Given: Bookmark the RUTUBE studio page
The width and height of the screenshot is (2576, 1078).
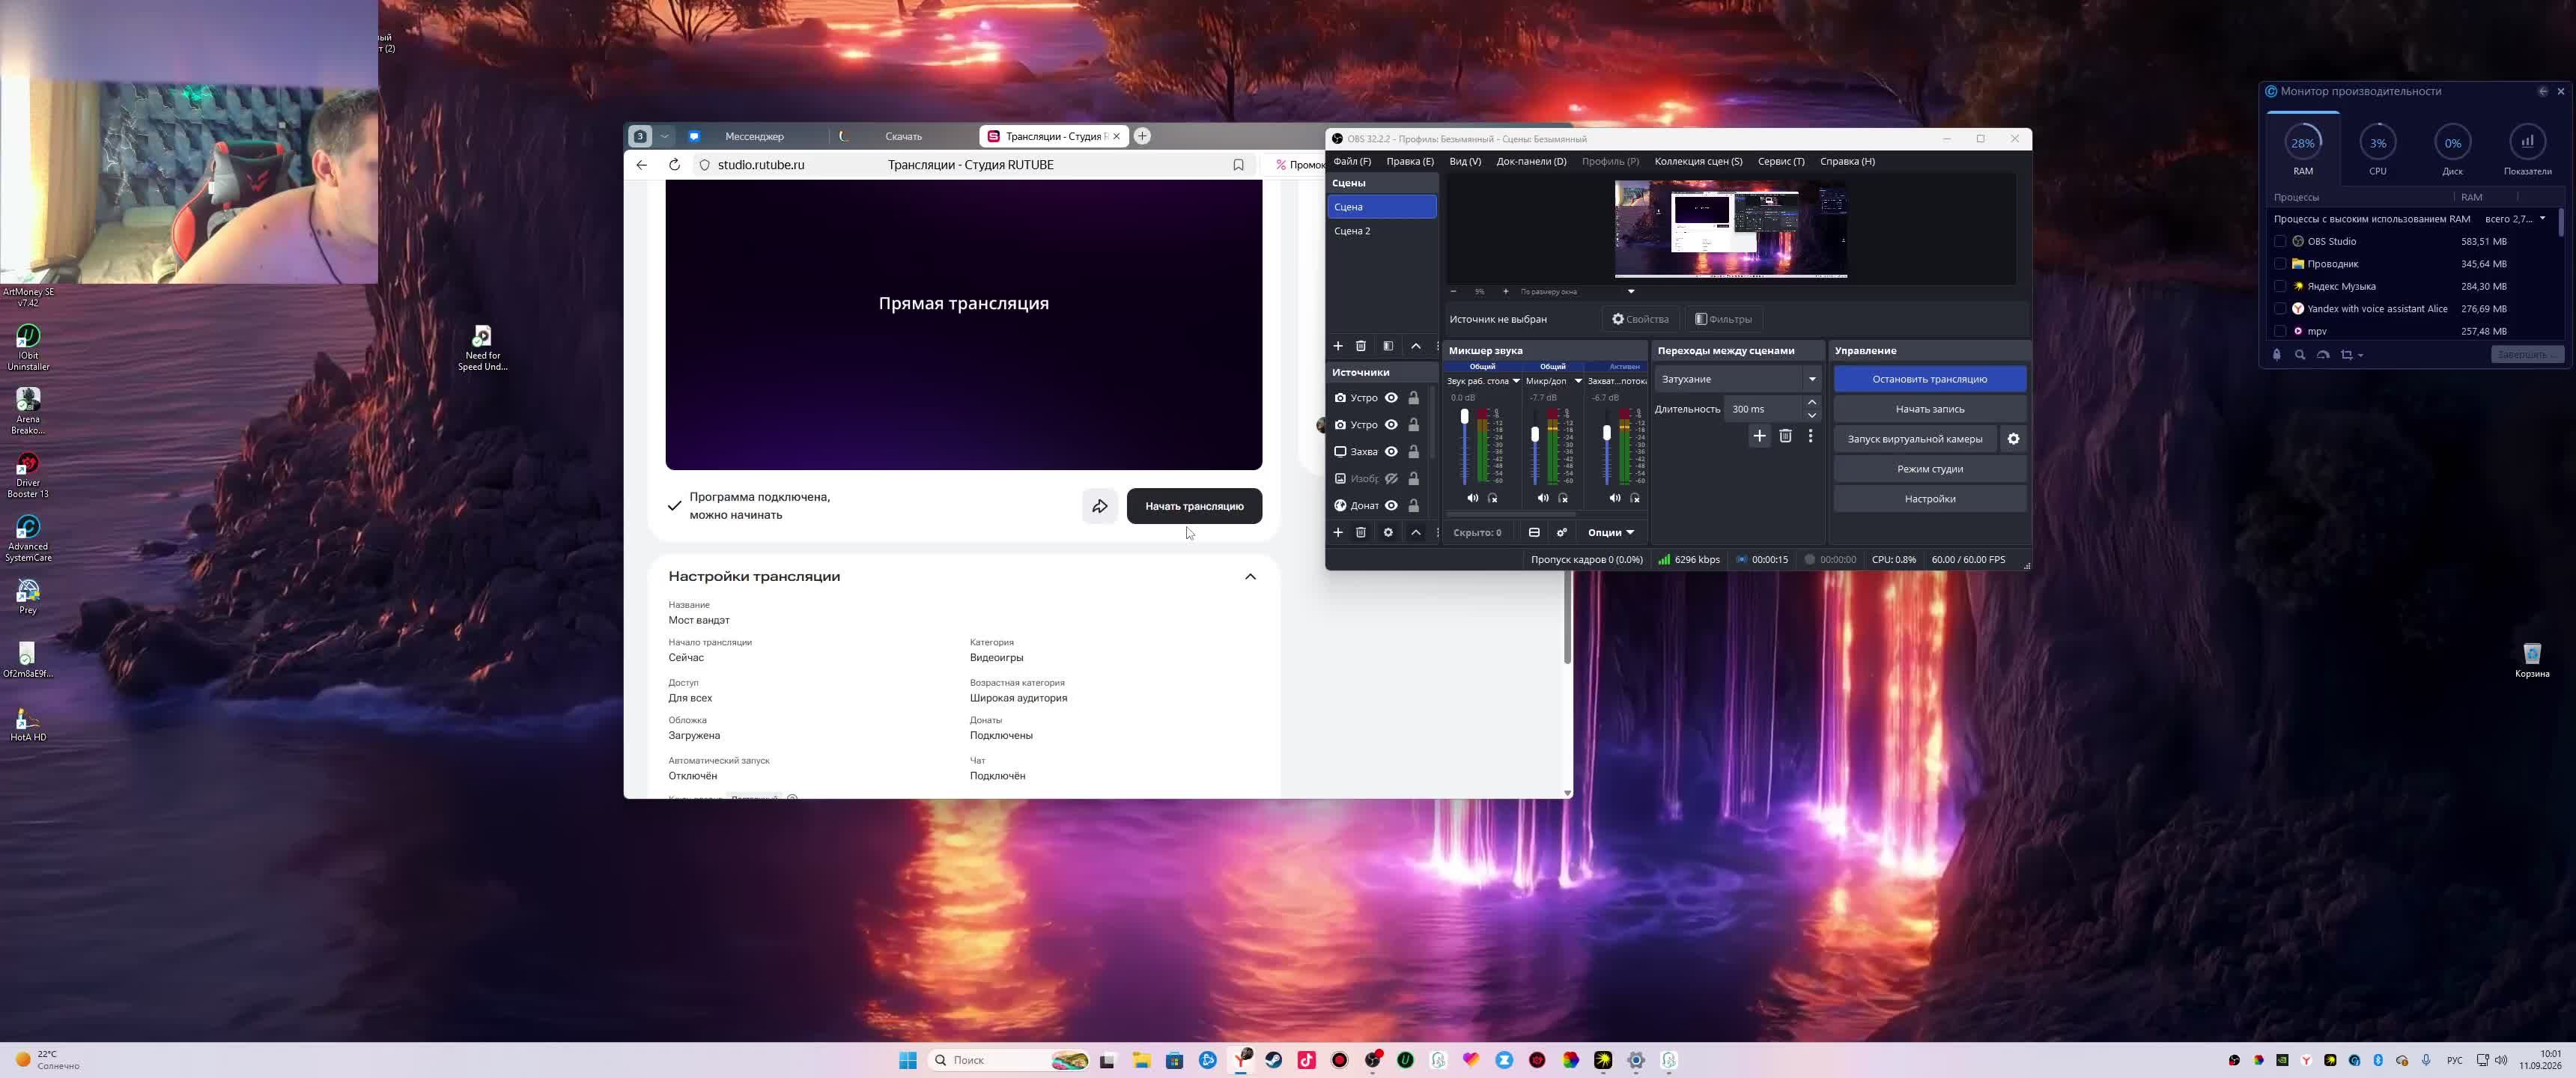Looking at the screenshot, I should coord(1238,165).
